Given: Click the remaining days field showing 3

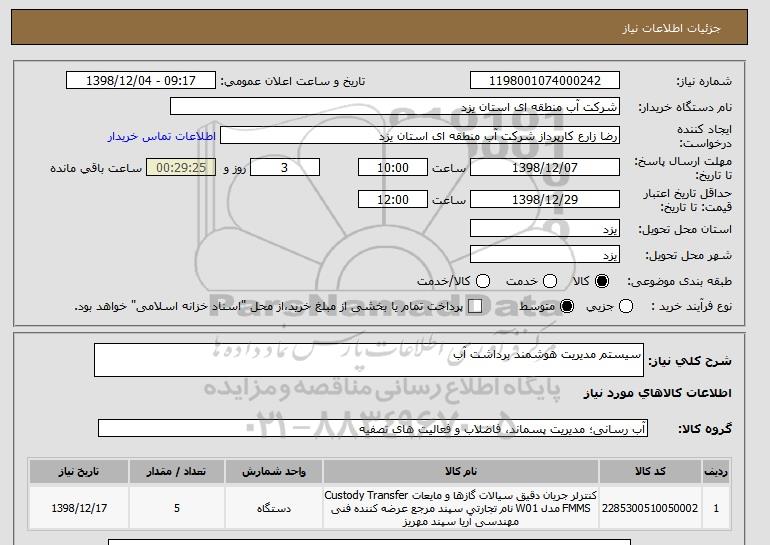Looking at the screenshot, I should (x=285, y=167).
